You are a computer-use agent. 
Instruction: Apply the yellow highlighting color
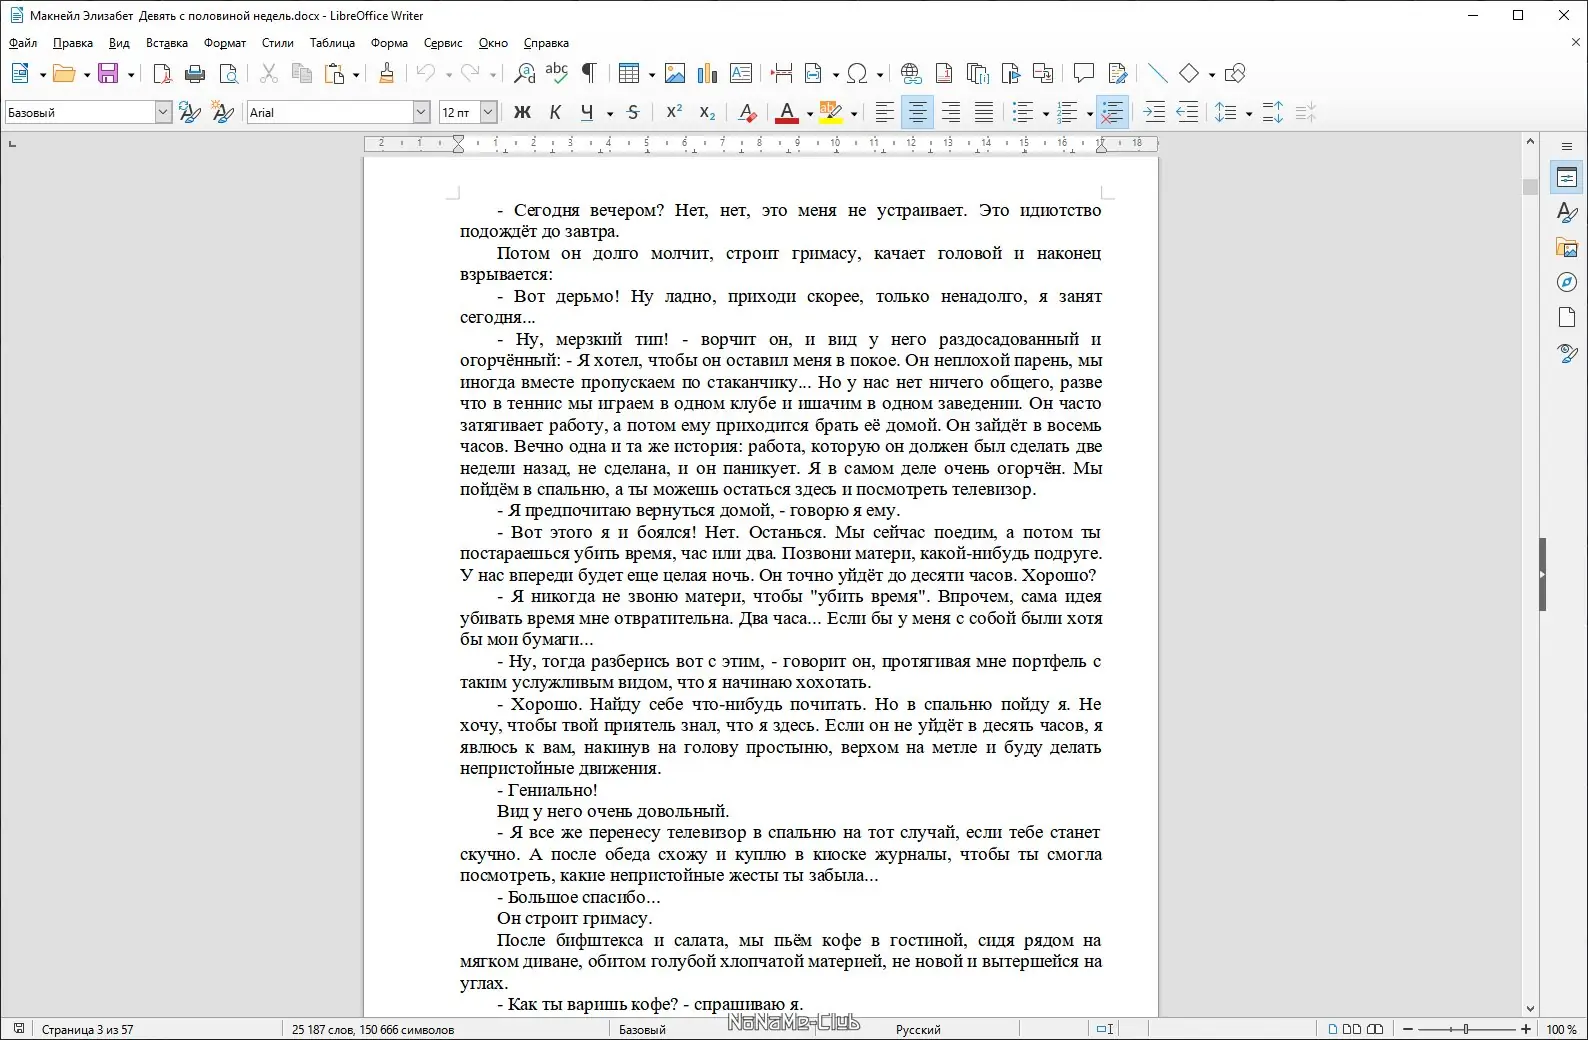tap(831, 113)
